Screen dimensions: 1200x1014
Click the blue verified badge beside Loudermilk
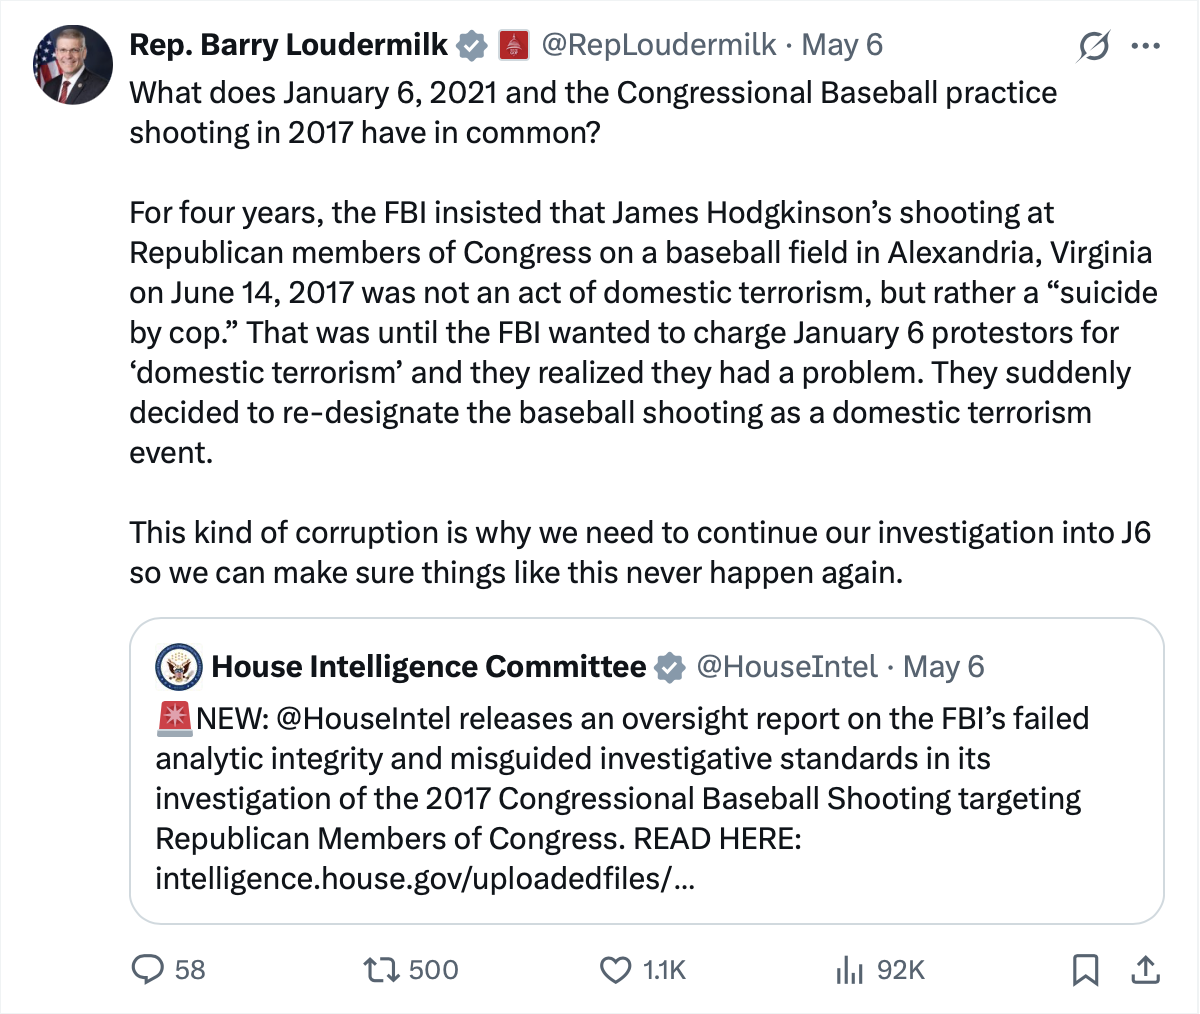click(472, 45)
